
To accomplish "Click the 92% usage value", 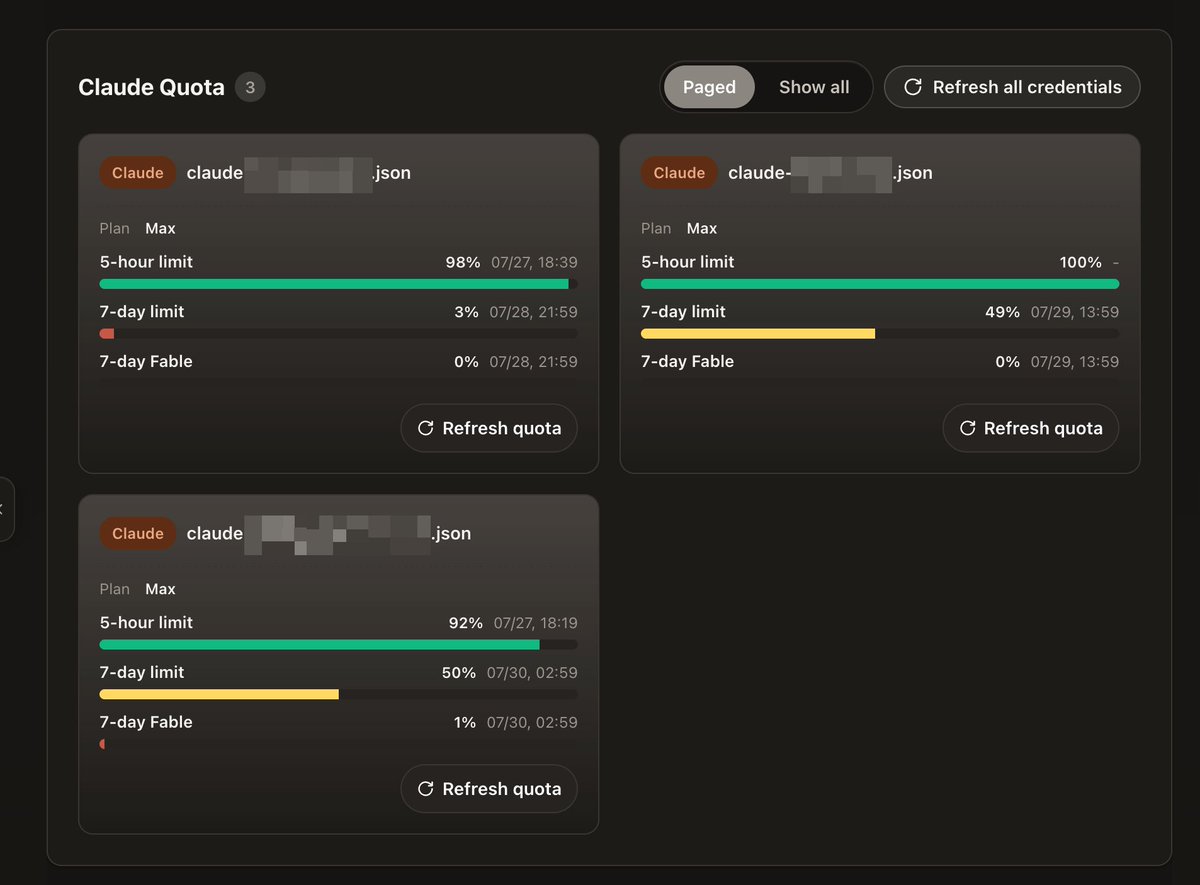I will (x=466, y=623).
